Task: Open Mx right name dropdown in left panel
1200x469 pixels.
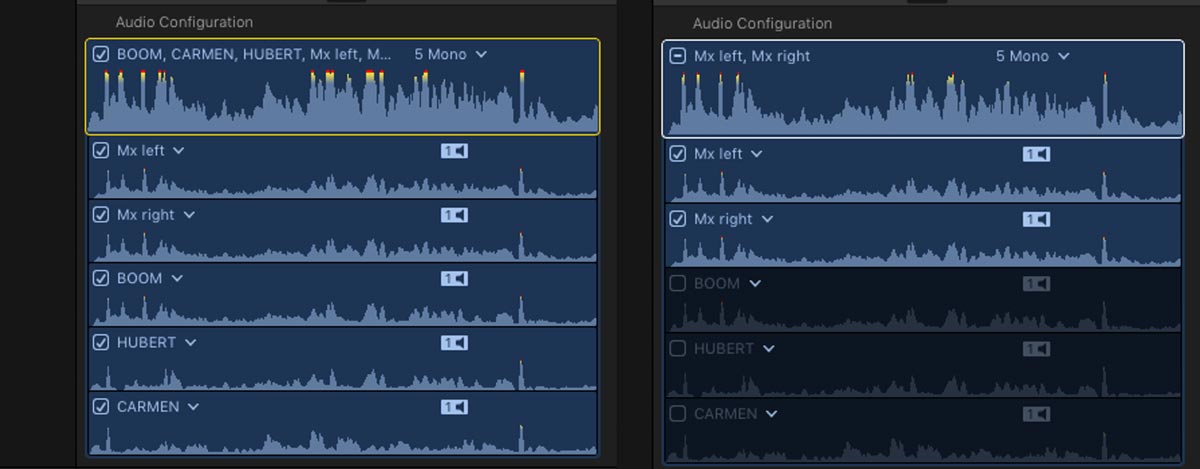Action: click(188, 215)
